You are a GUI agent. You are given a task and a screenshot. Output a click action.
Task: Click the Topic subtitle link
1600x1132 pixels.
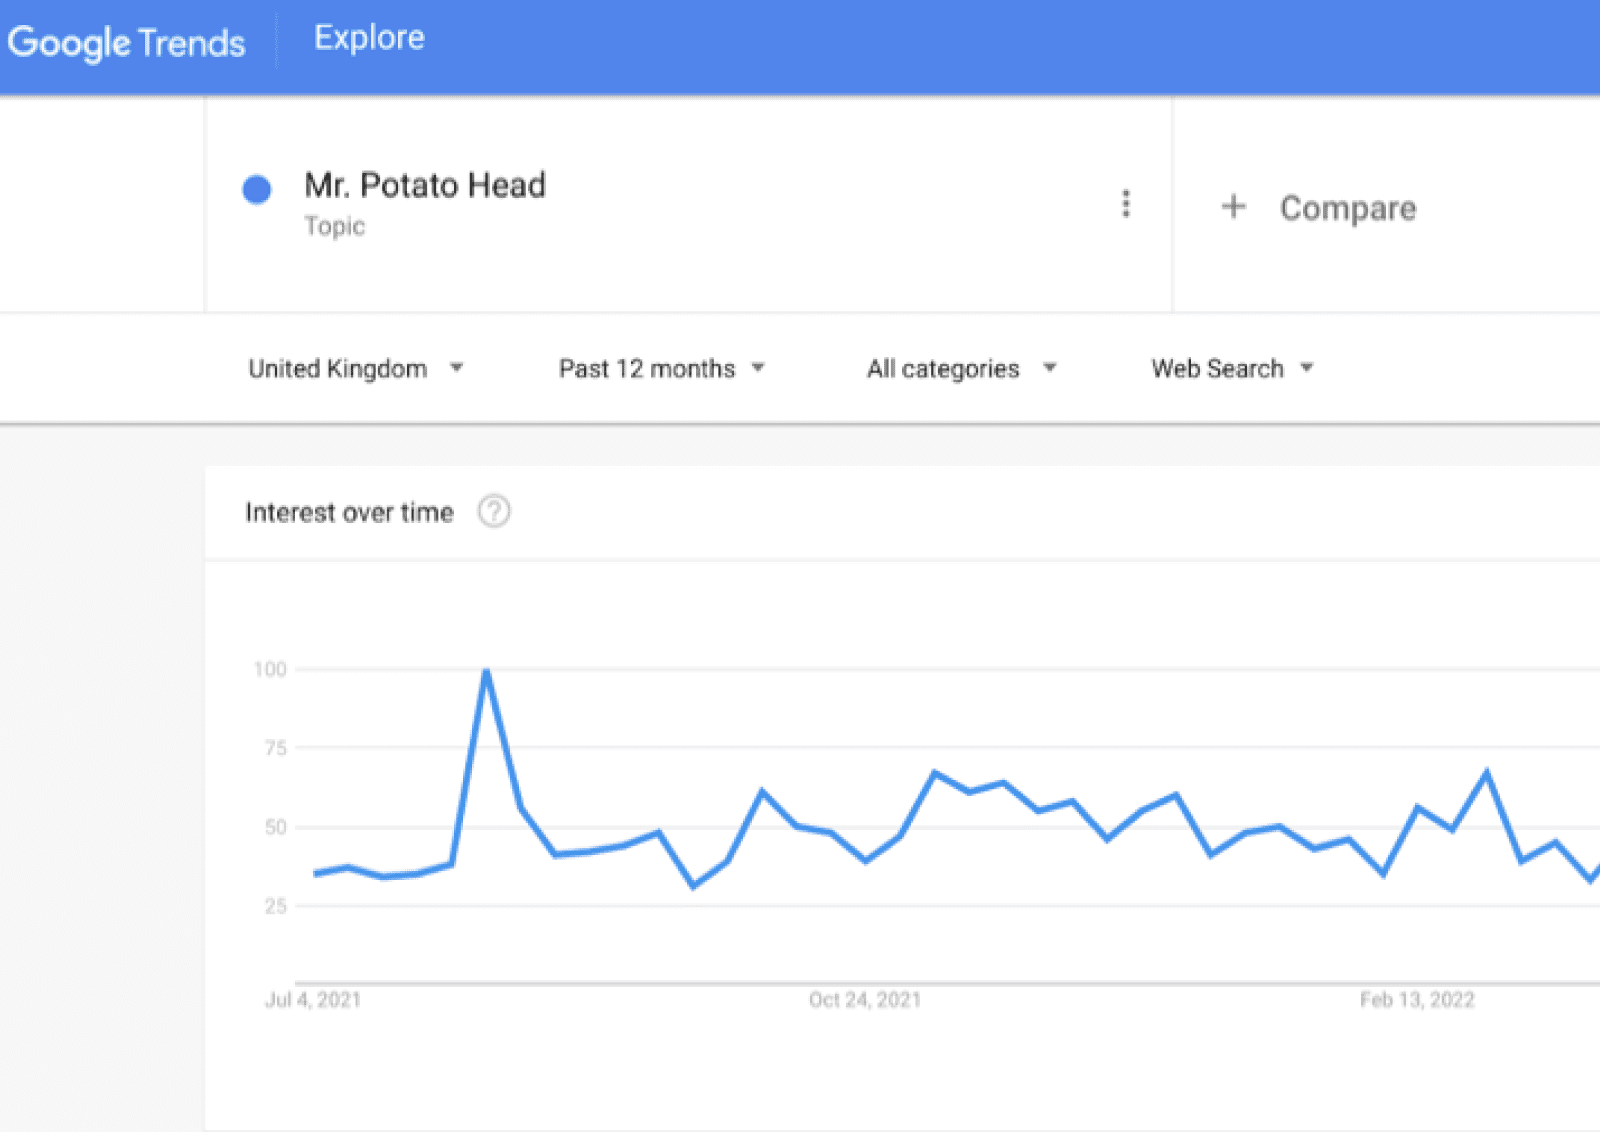tap(334, 226)
